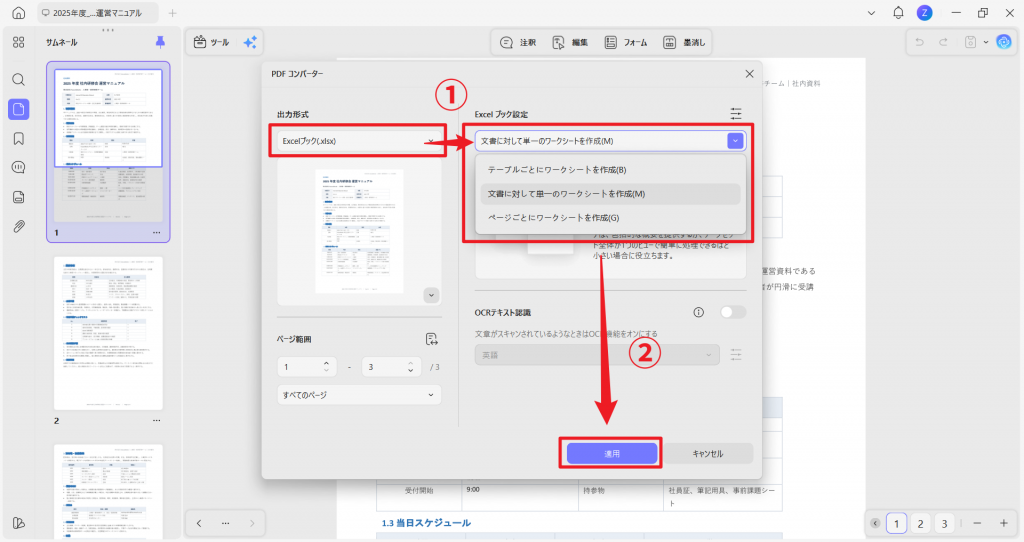Viewport: 1024px width, 542px height.
Task: Close the PDF コンバーター dialog
Action: coord(749,74)
